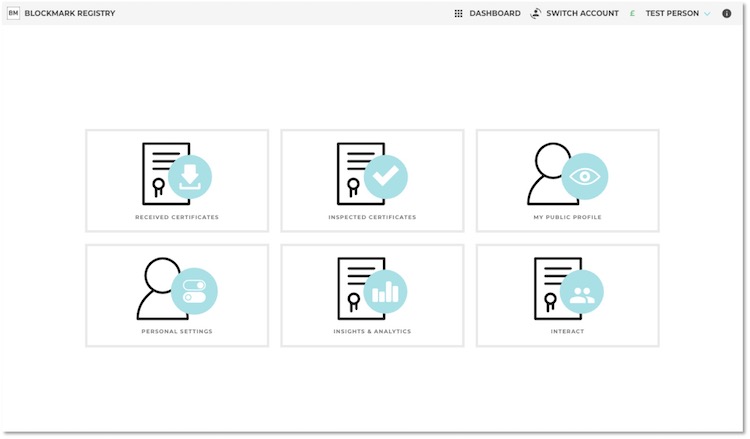
Task: Click the Insights & Analytics bar chart icon
Action: click(385, 292)
